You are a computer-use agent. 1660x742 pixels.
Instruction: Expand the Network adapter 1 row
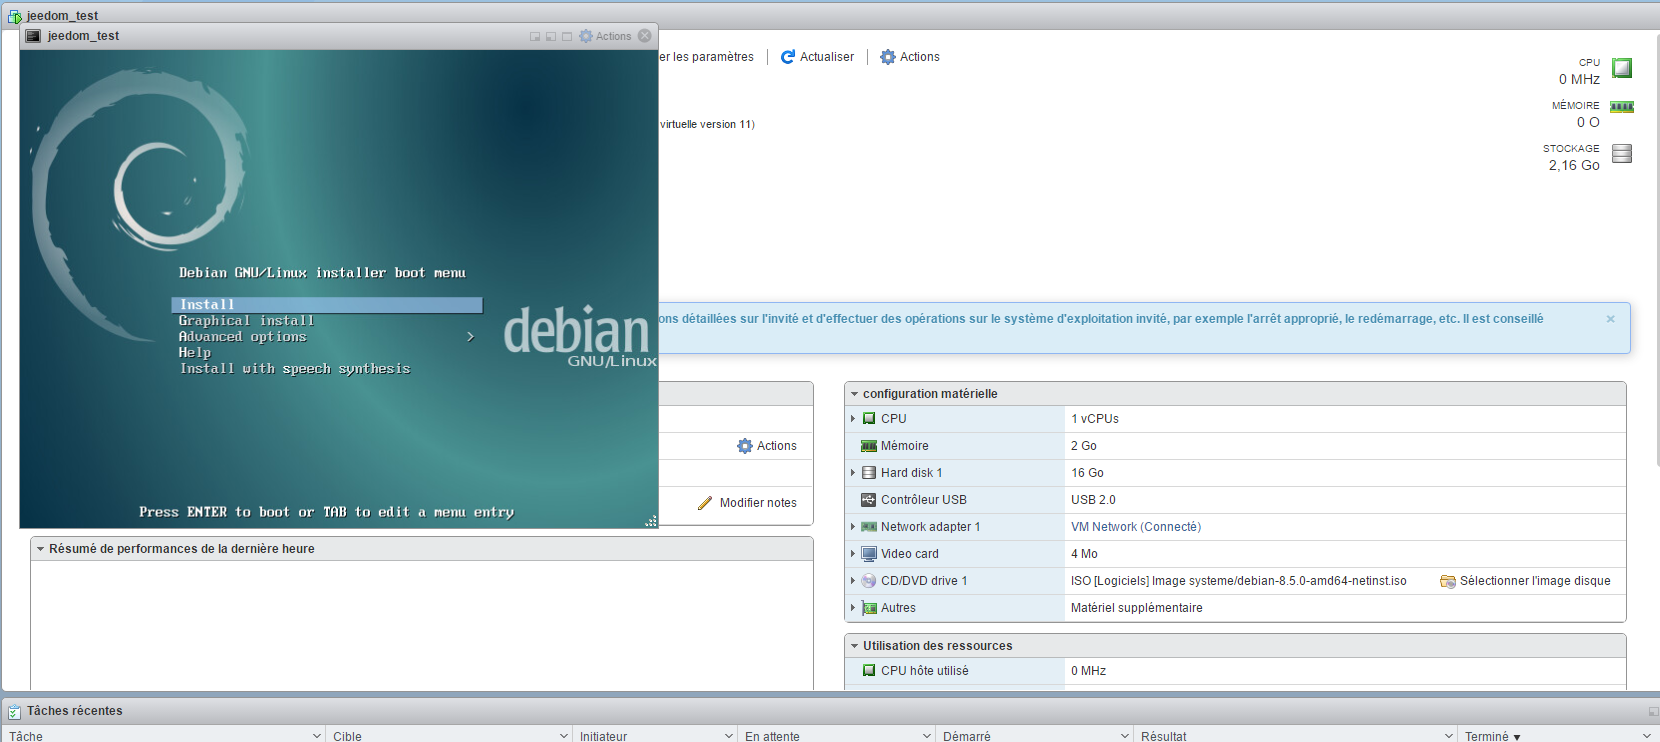(x=853, y=527)
